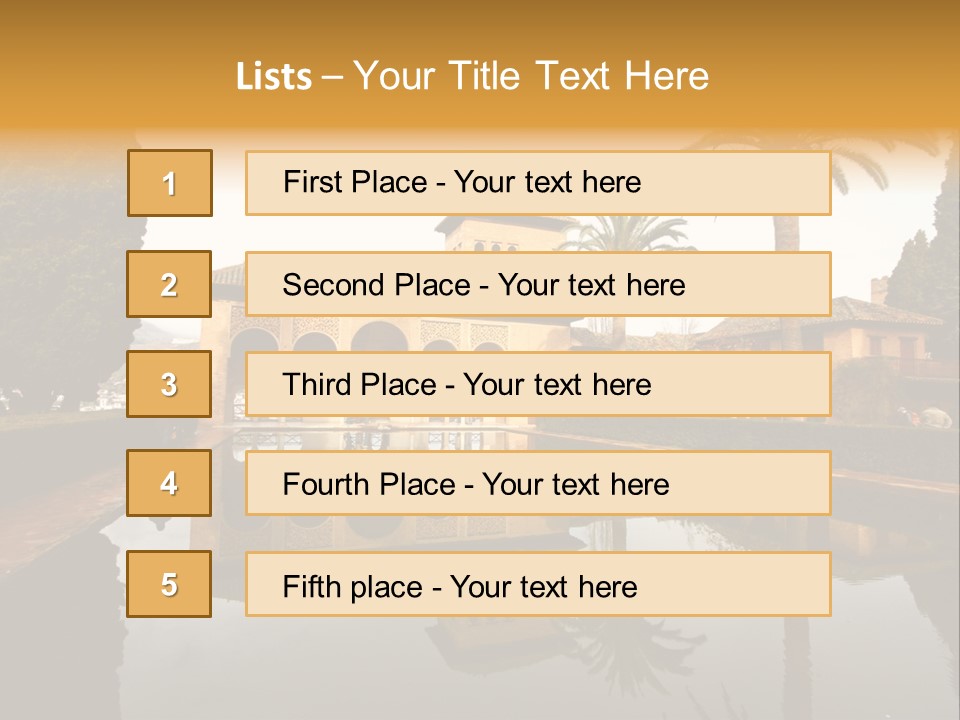Click the number 5 box

(169, 584)
